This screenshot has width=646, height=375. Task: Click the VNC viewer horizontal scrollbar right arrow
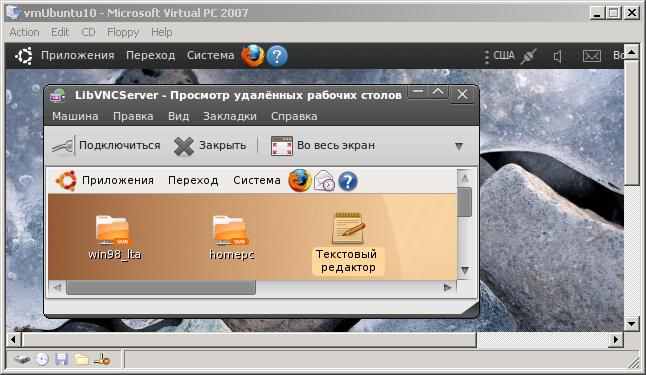point(448,287)
